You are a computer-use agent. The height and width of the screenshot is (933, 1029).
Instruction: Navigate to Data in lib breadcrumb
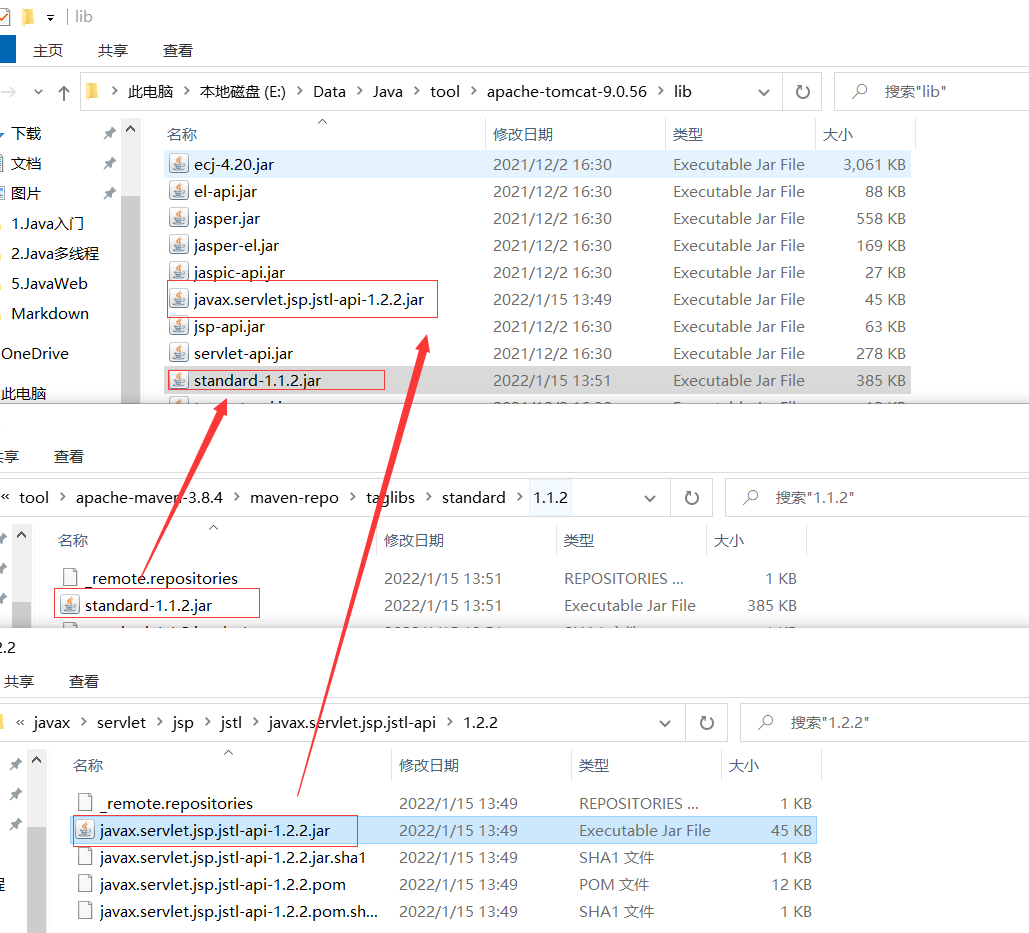(329, 92)
